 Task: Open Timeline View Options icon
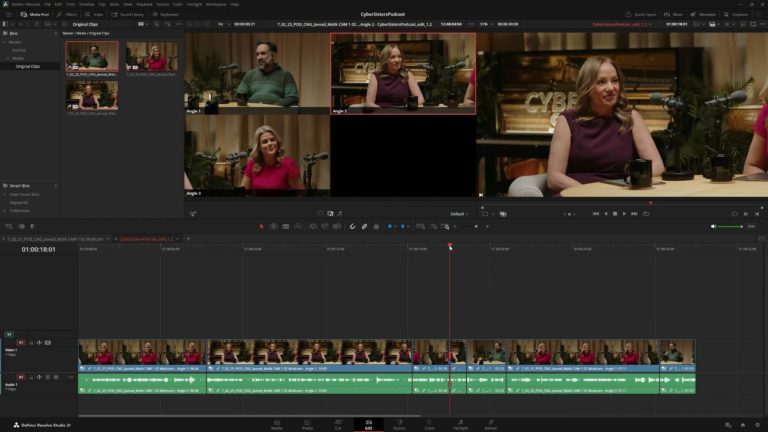(x=9, y=226)
